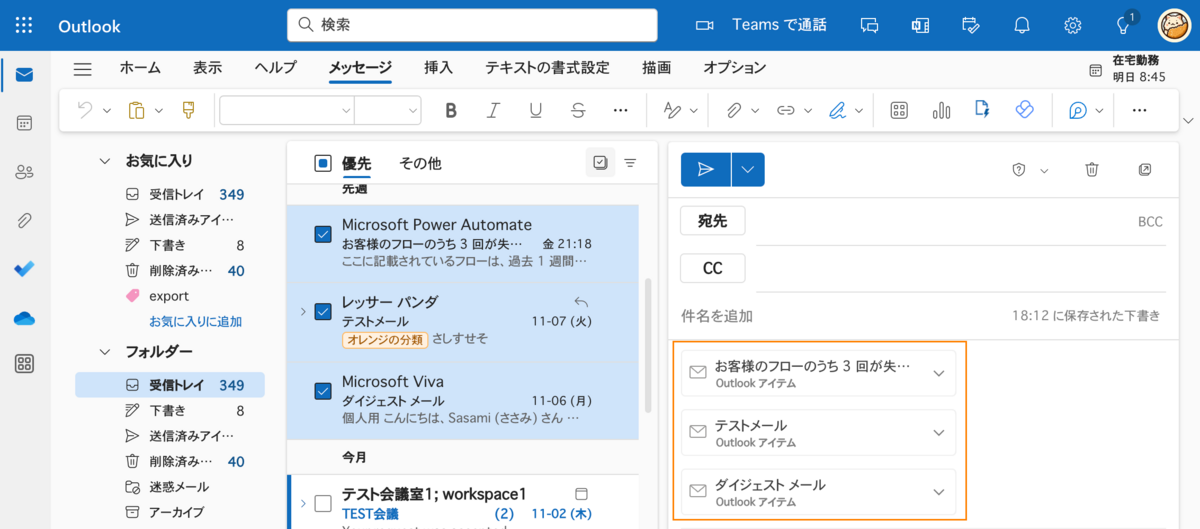Image resolution: width=1200 pixels, height=529 pixels.
Task: Apply Underline formatting
Action: click(x=536, y=110)
